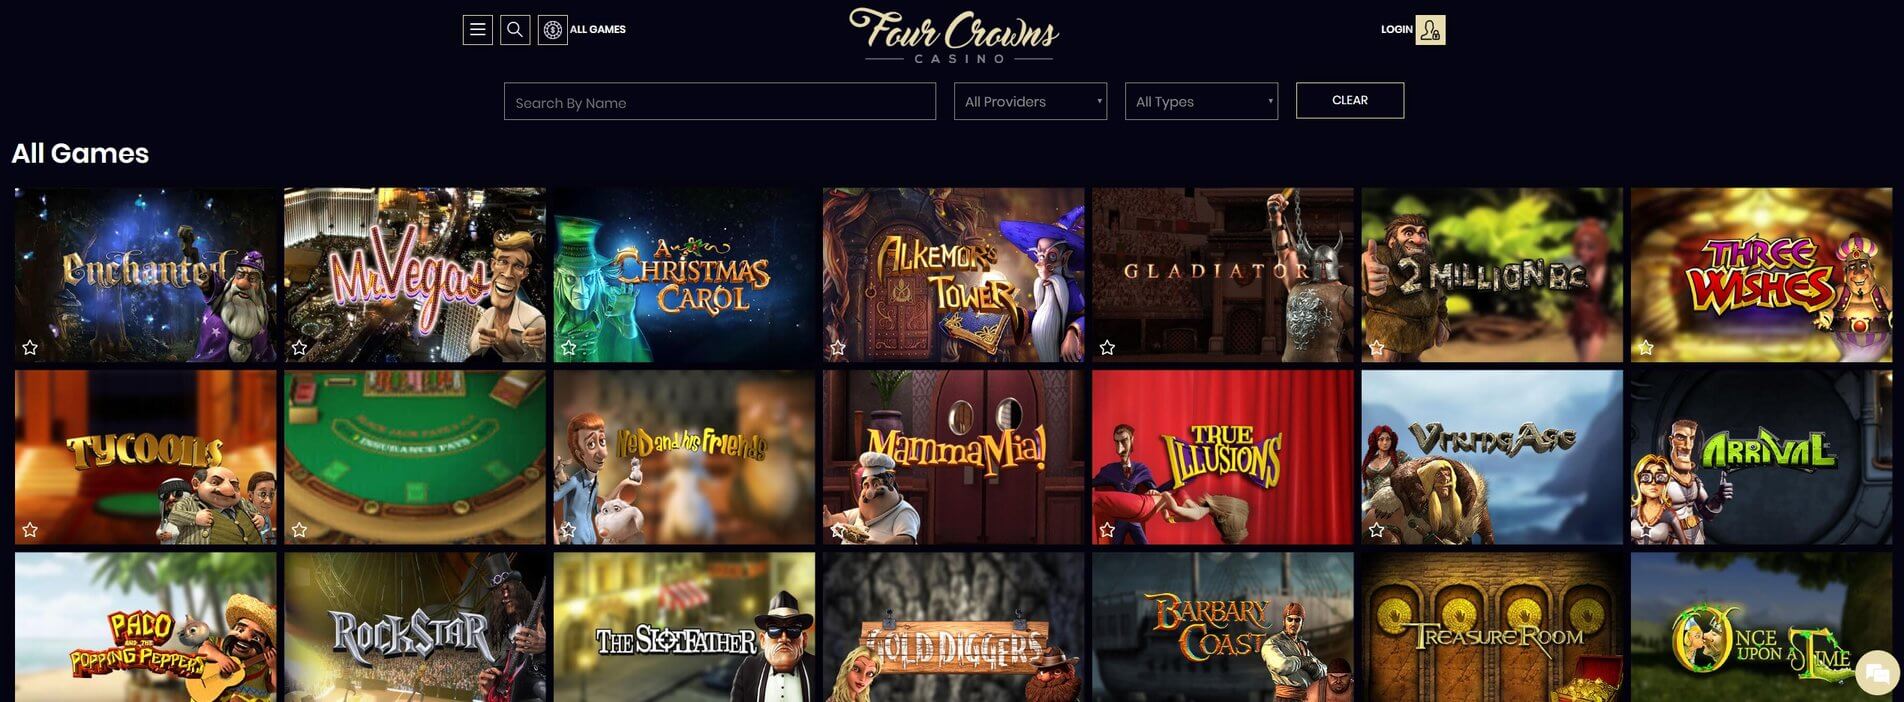Open the live chat bubble icon

click(1877, 675)
